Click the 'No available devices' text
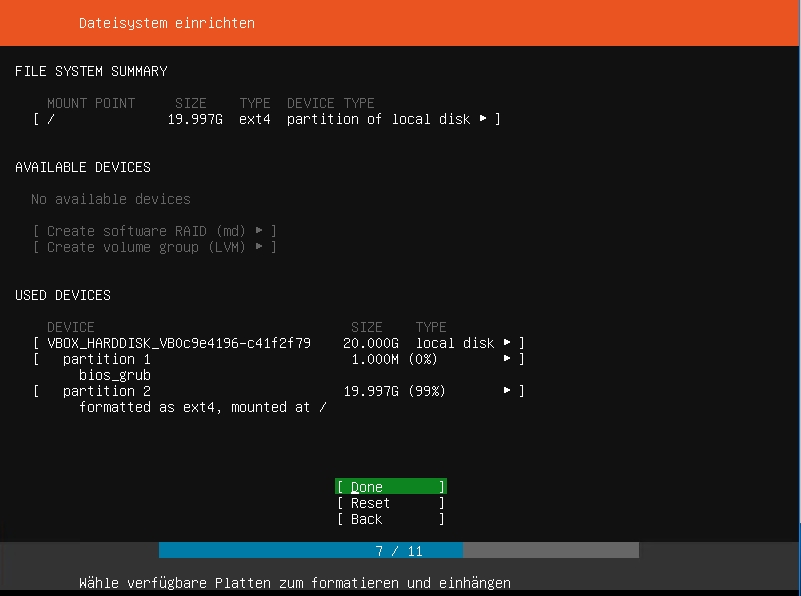The image size is (801, 596). click(x=110, y=199)
